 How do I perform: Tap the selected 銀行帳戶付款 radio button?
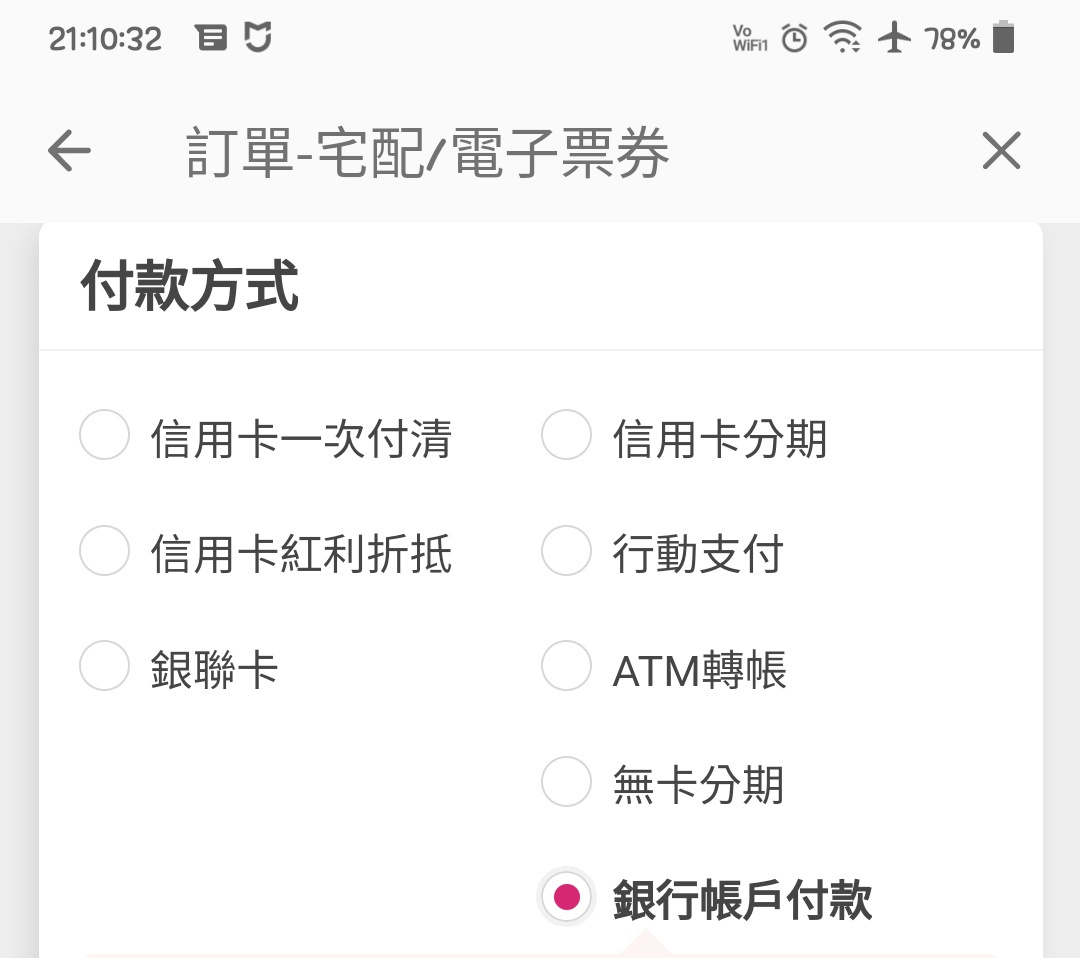point(567,897)
